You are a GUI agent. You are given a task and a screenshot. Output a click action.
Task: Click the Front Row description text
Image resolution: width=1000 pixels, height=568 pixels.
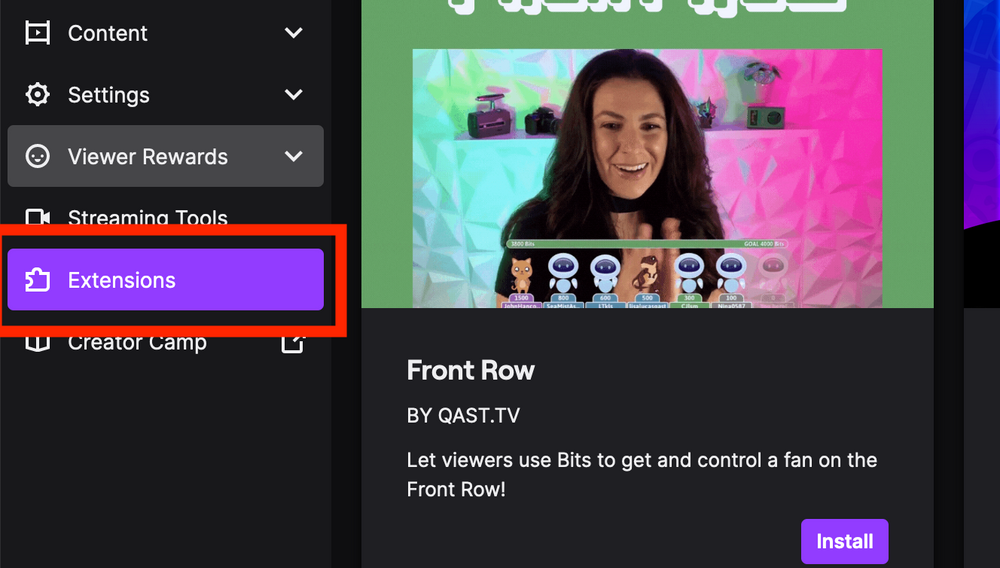(642, 474)
